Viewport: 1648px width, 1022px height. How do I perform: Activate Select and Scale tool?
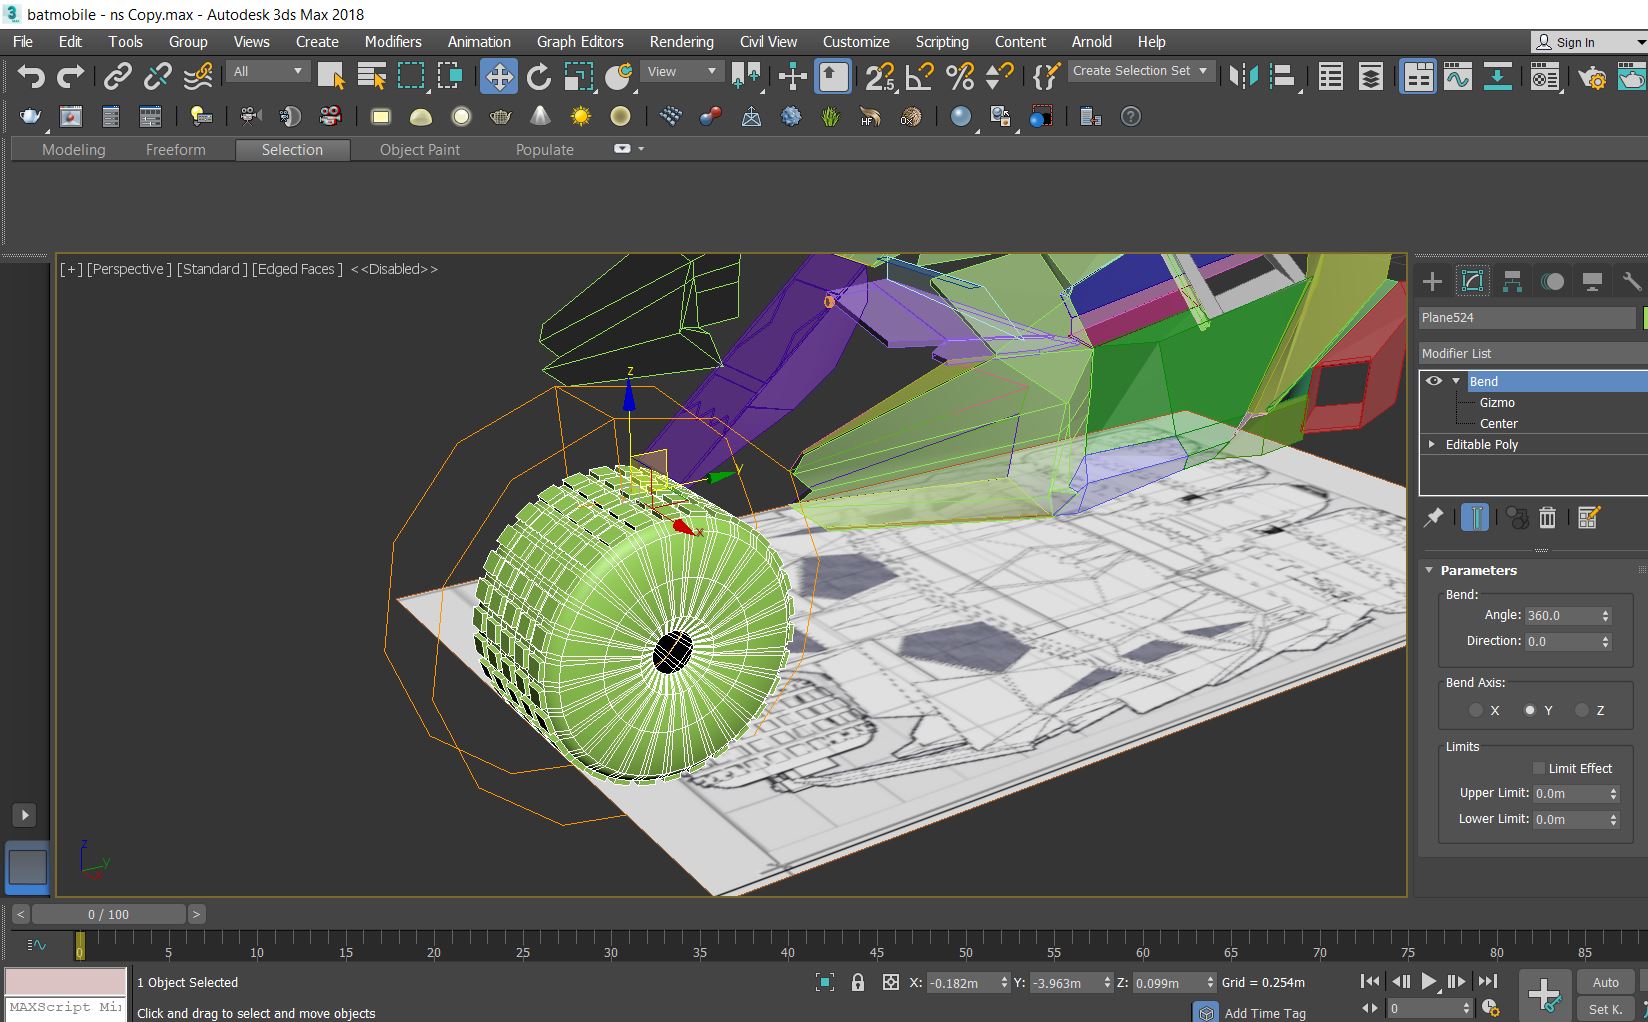pyautogui.click(x=578, y=76)
